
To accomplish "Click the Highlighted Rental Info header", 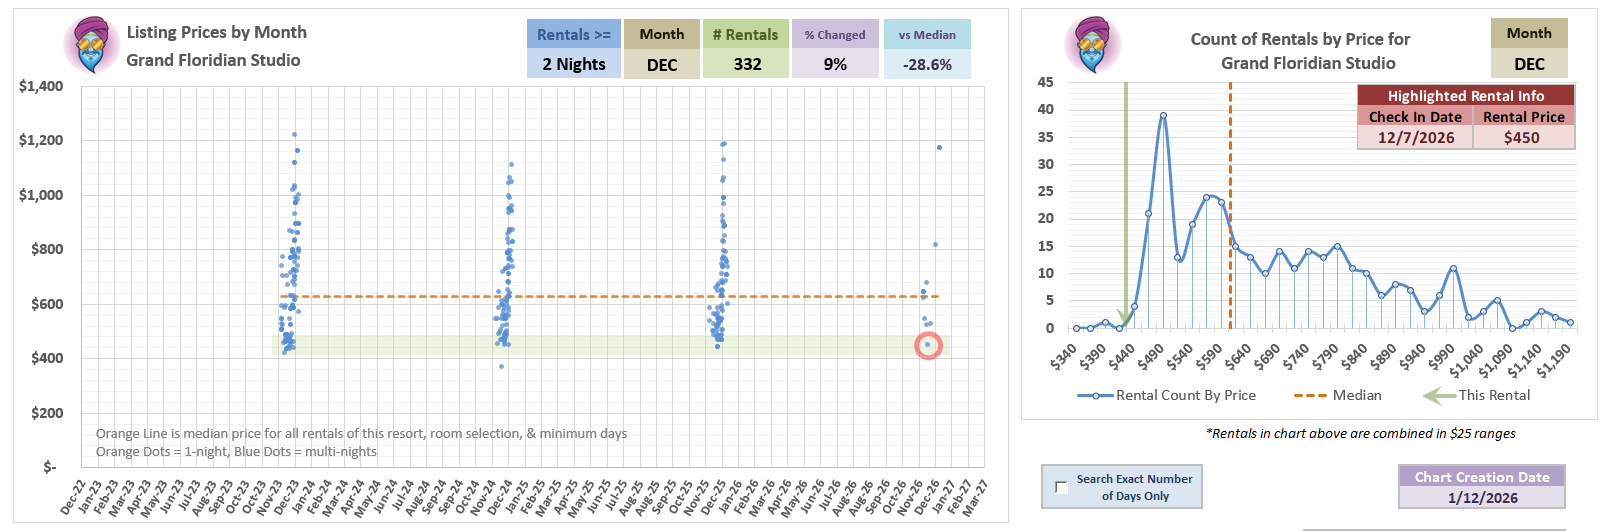I will (1465, 96).
